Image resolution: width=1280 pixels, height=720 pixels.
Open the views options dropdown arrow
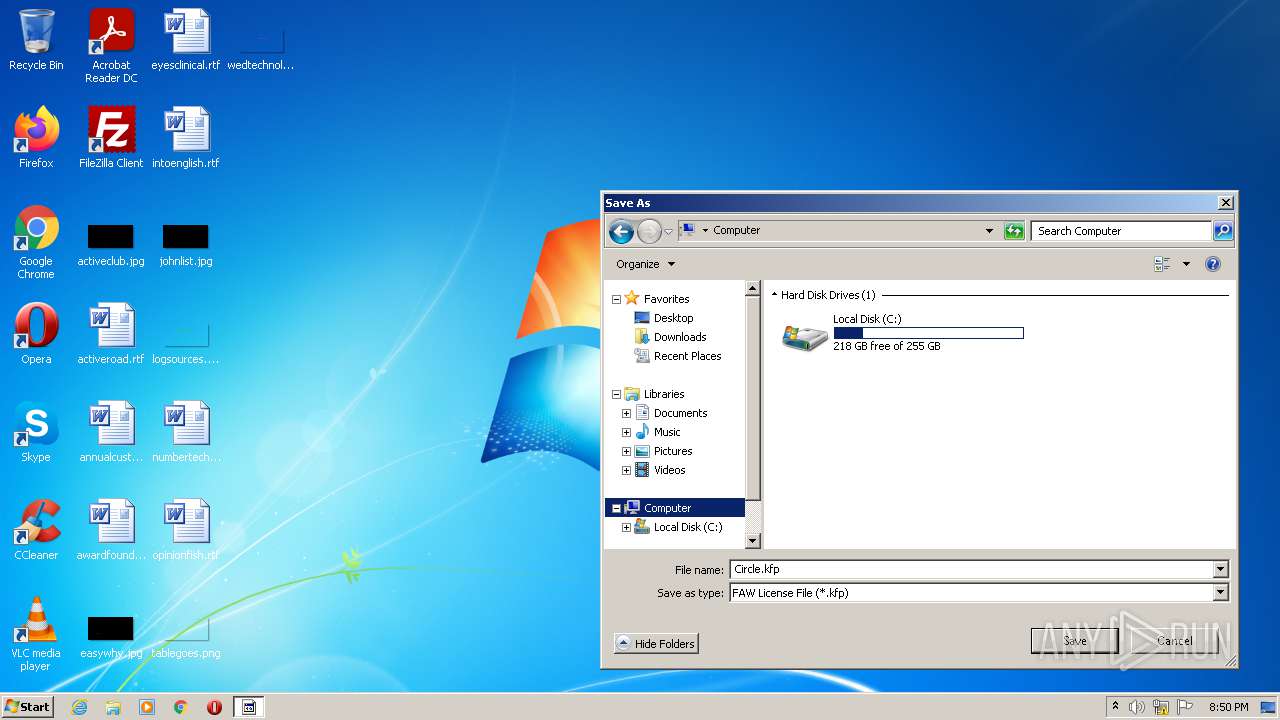tap(1186, 264)
